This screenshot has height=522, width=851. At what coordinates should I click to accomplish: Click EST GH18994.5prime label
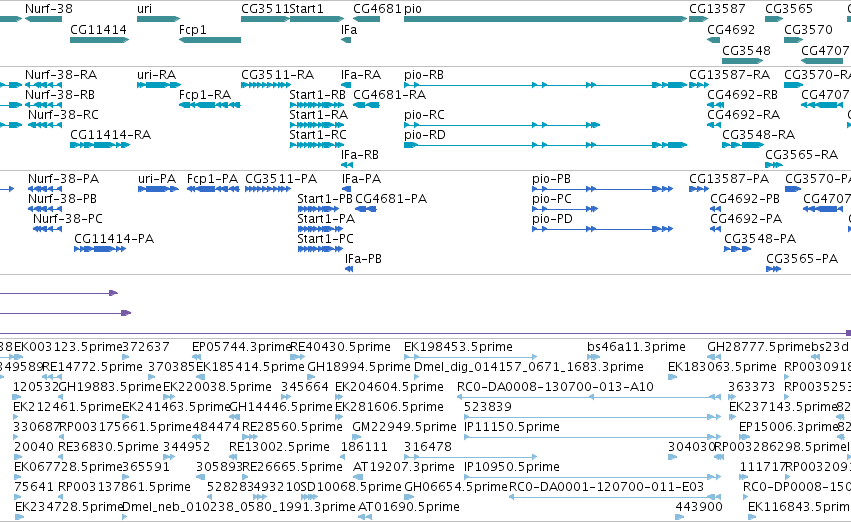click(359, 367)
